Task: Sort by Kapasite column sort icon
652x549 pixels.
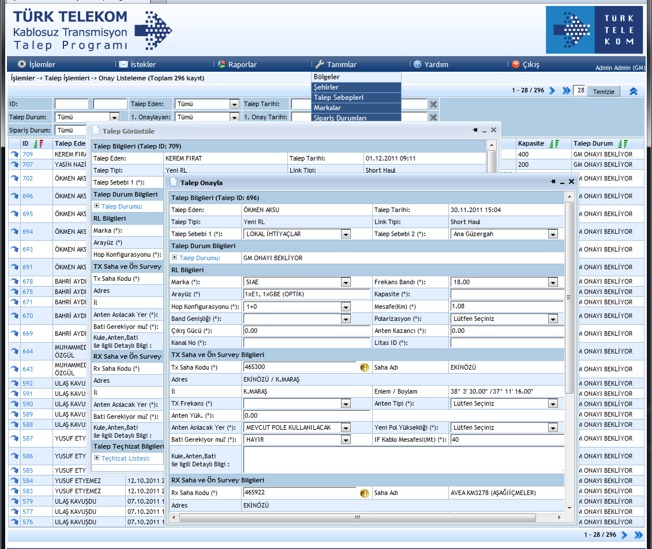Action: (554, 144)
